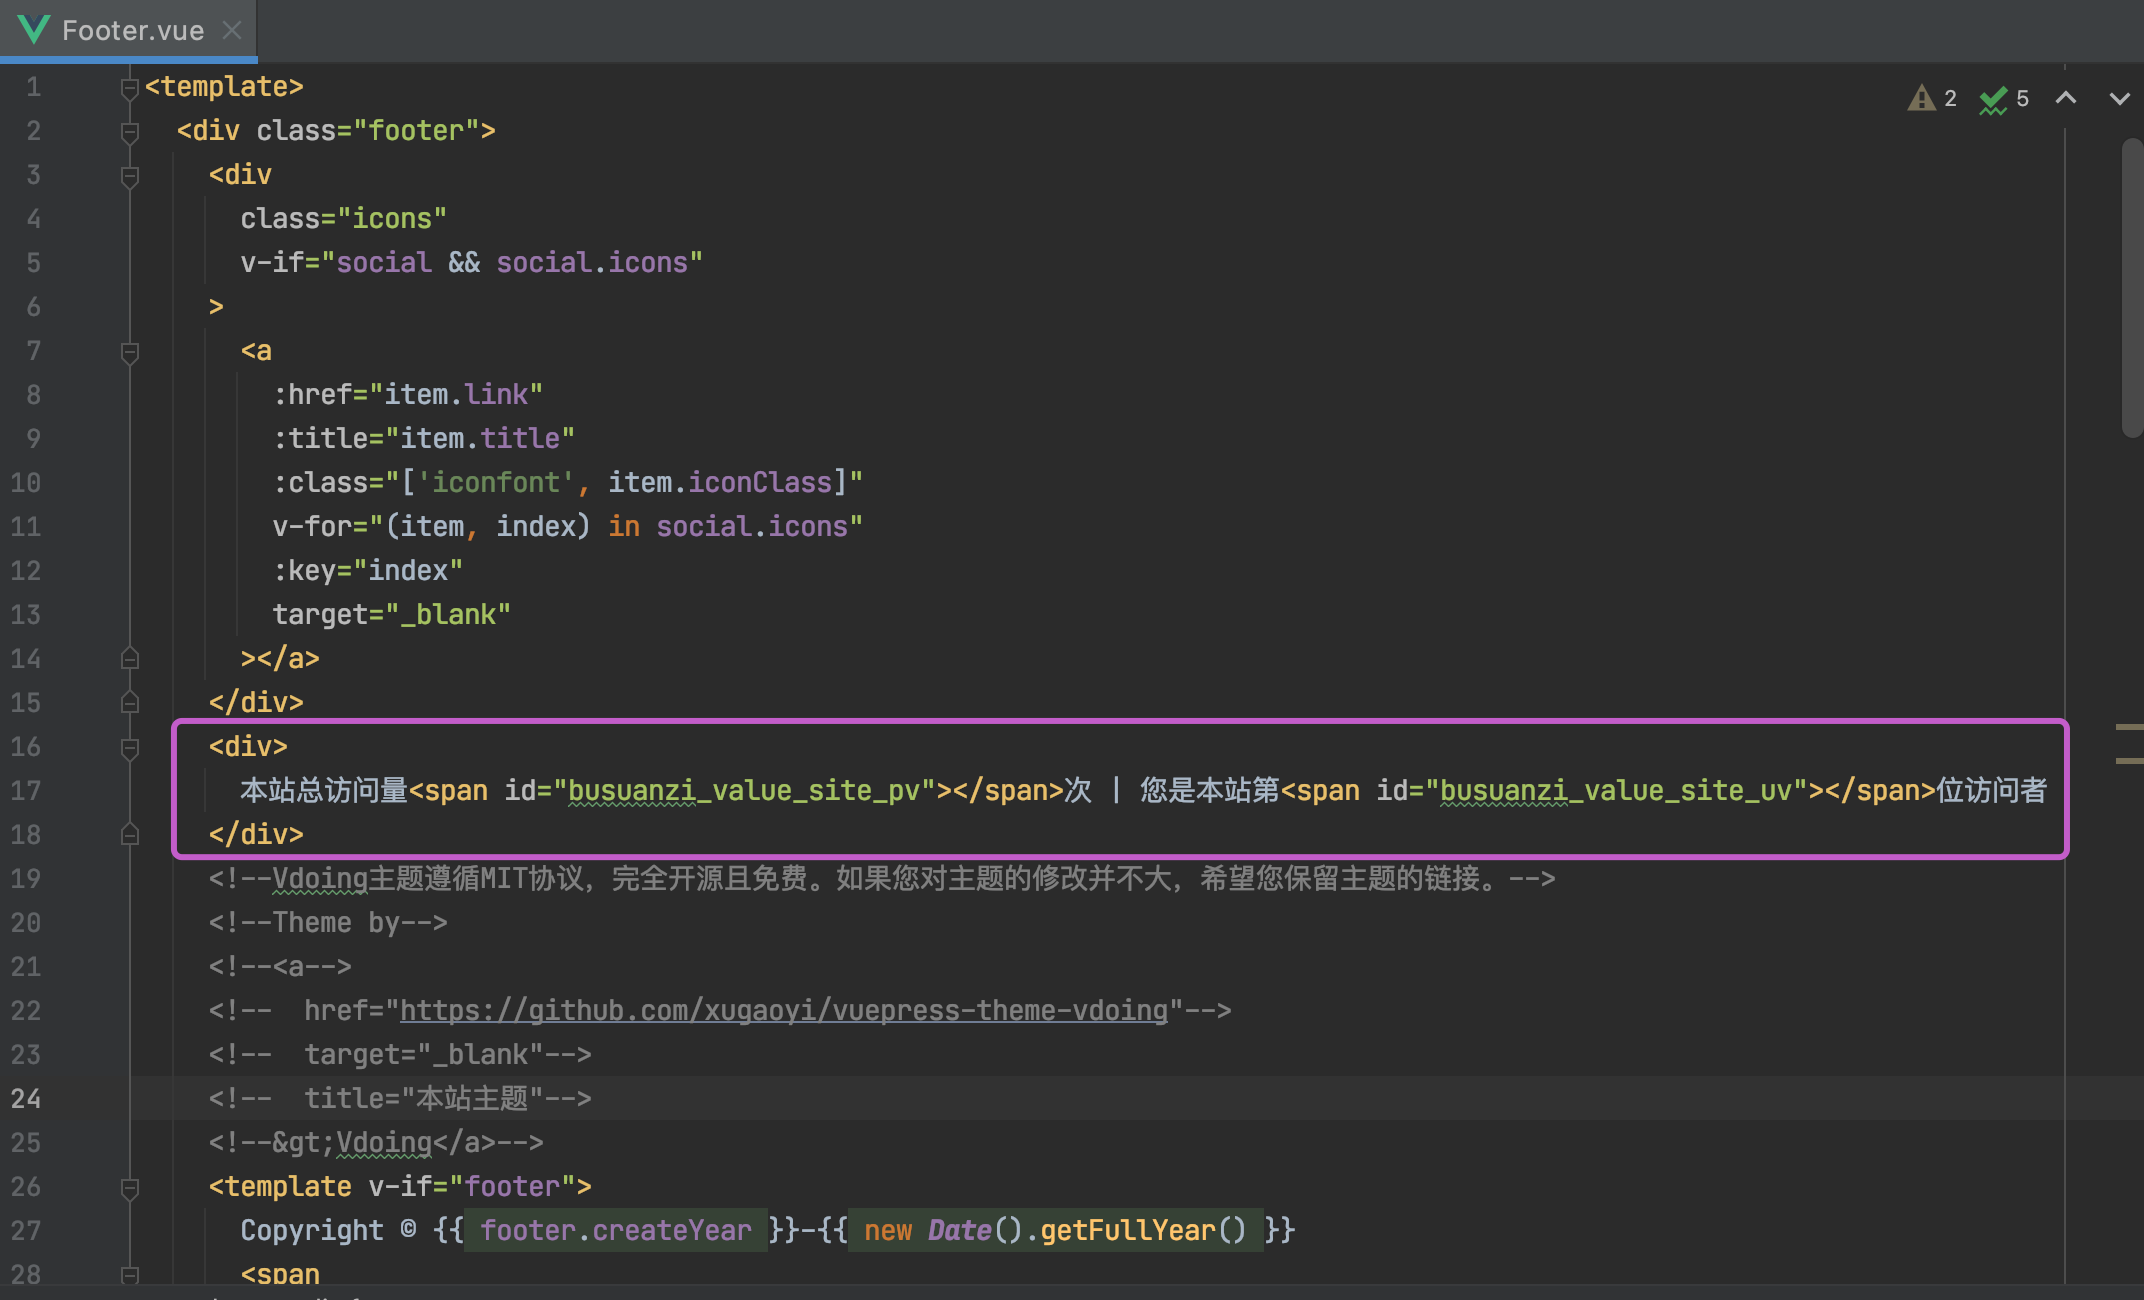Click the busuanzi_value_site_pv id text
Viewport: 2144px width, 1300px height.
[743, 791]
